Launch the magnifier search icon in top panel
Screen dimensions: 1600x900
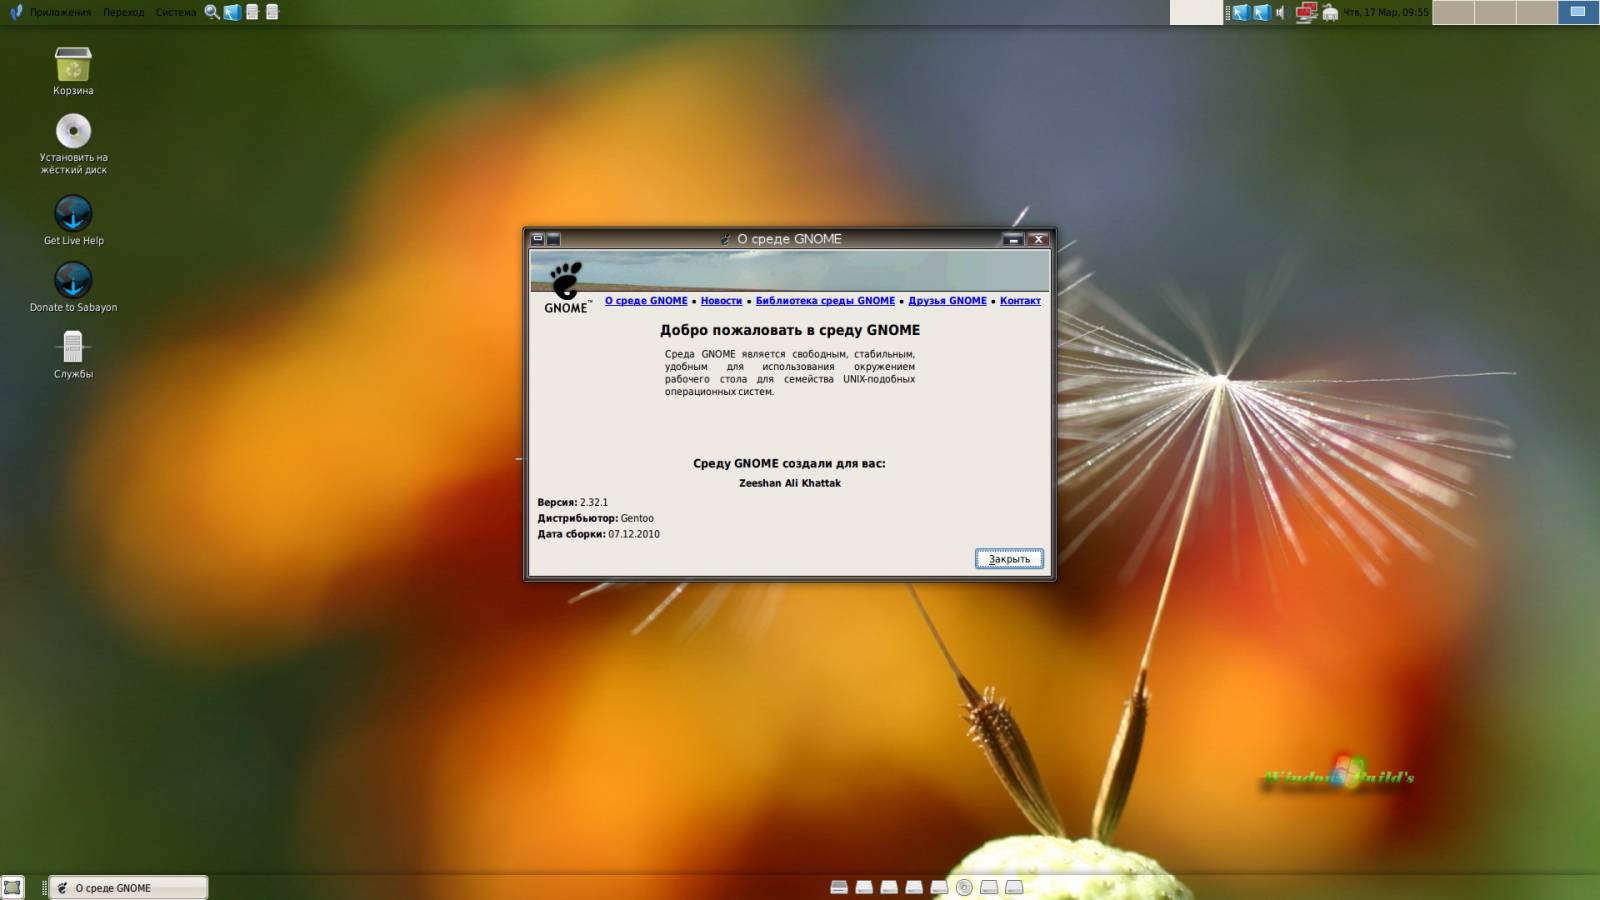[212, 12]
